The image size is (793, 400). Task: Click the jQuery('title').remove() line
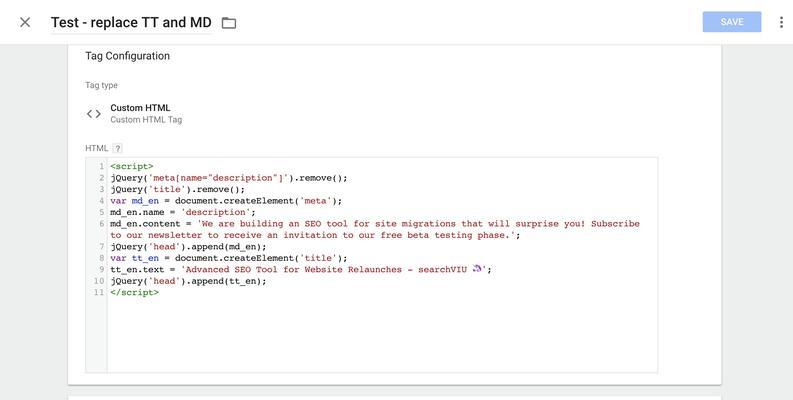pos(178,189)
